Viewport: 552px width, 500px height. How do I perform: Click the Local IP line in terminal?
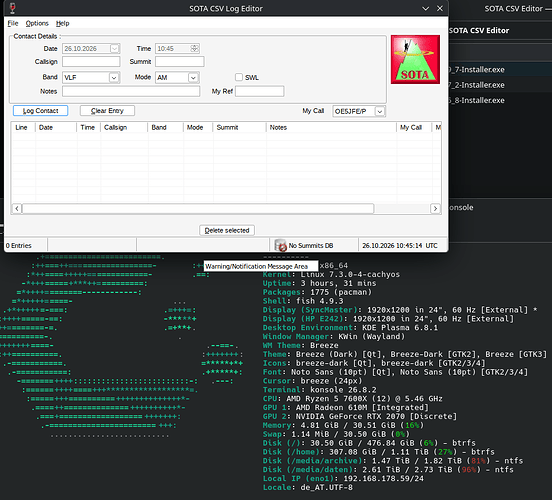[343, 479]
